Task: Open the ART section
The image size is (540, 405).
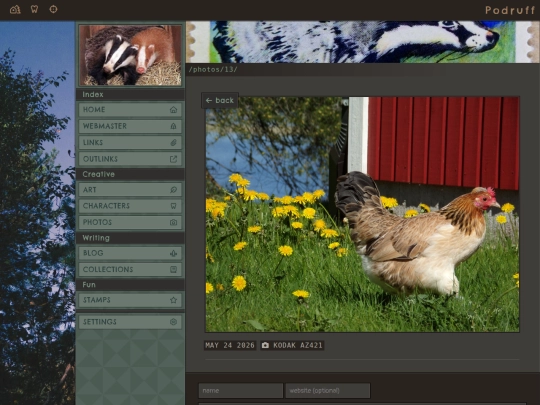Action: 130,190
